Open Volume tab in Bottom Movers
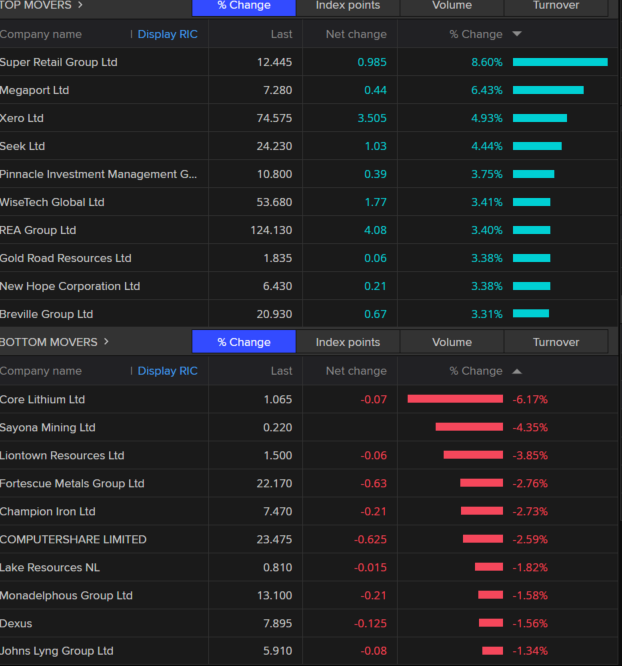Viewport: 622px width, 666px height. [x=452, y=342]
